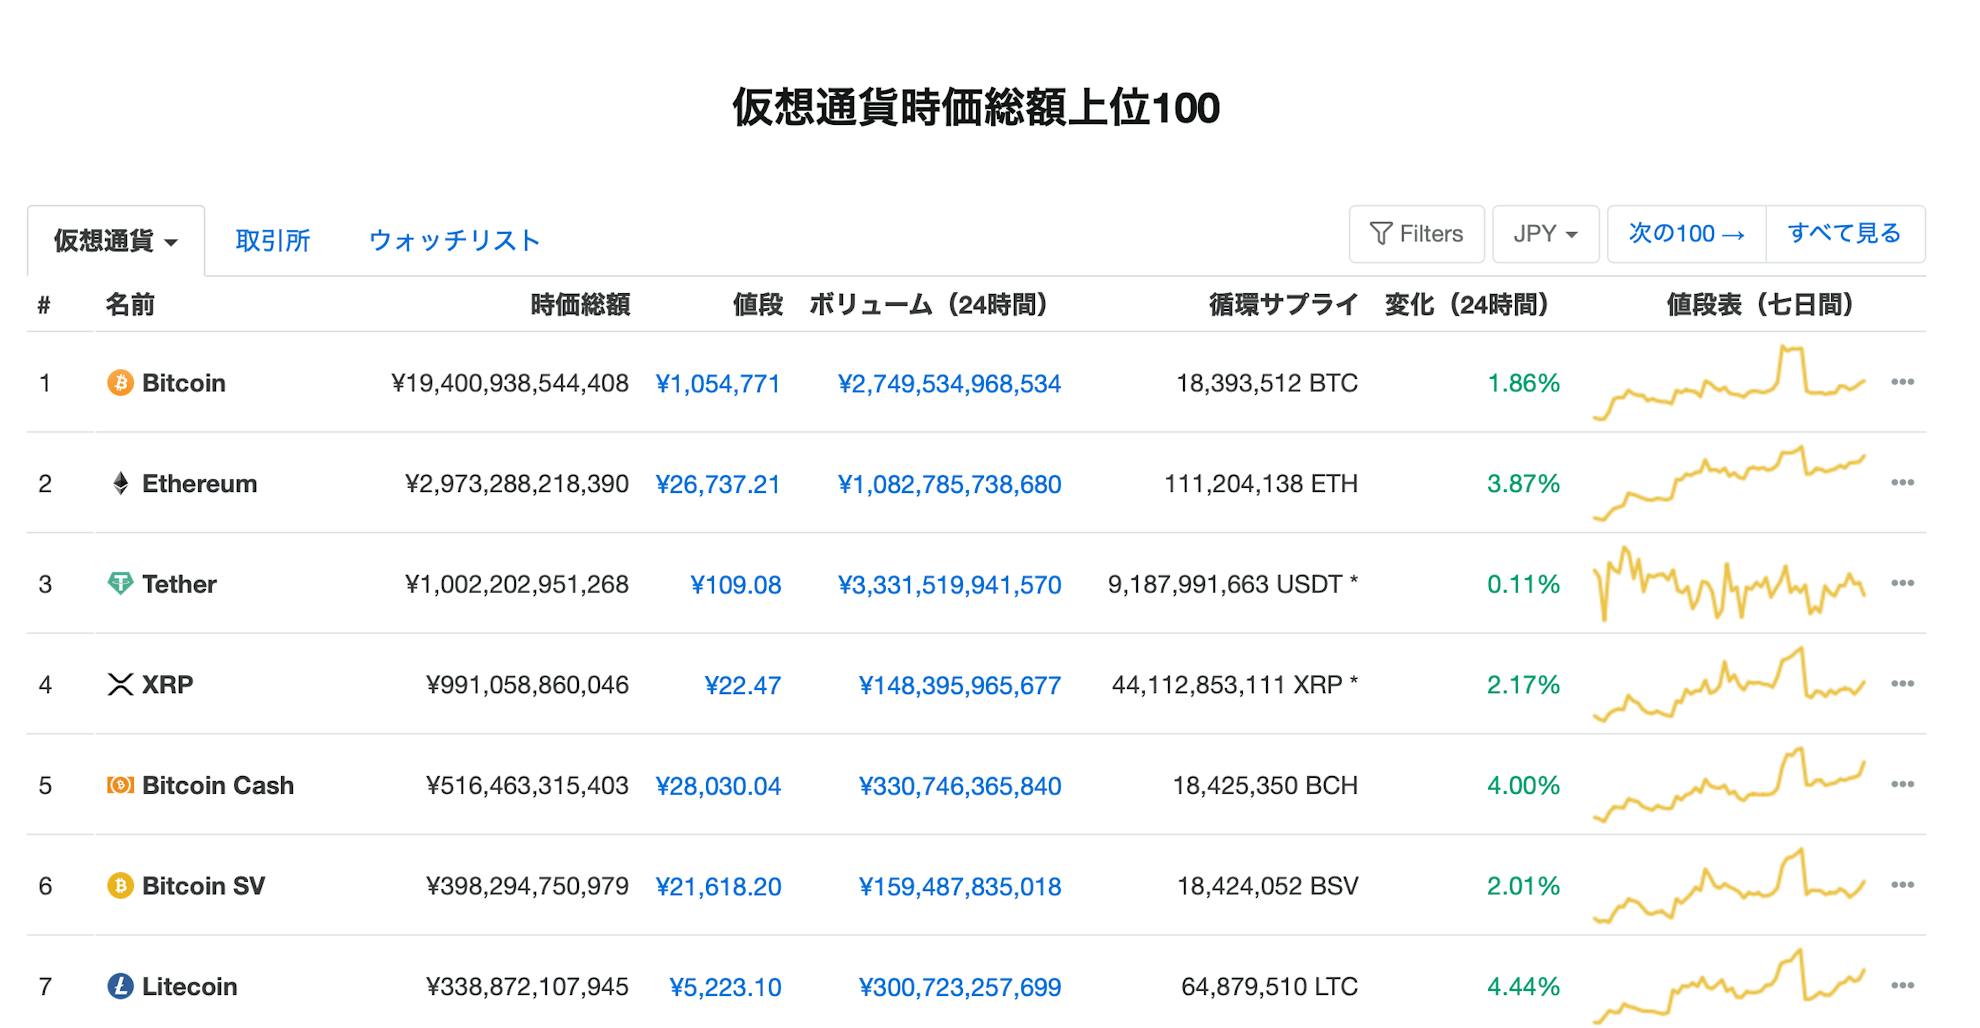The width and height of the screenshot is (1980, 1028).
Task: Open the more options dots for Bitcoin SV
Action: tap(1902, 885)
